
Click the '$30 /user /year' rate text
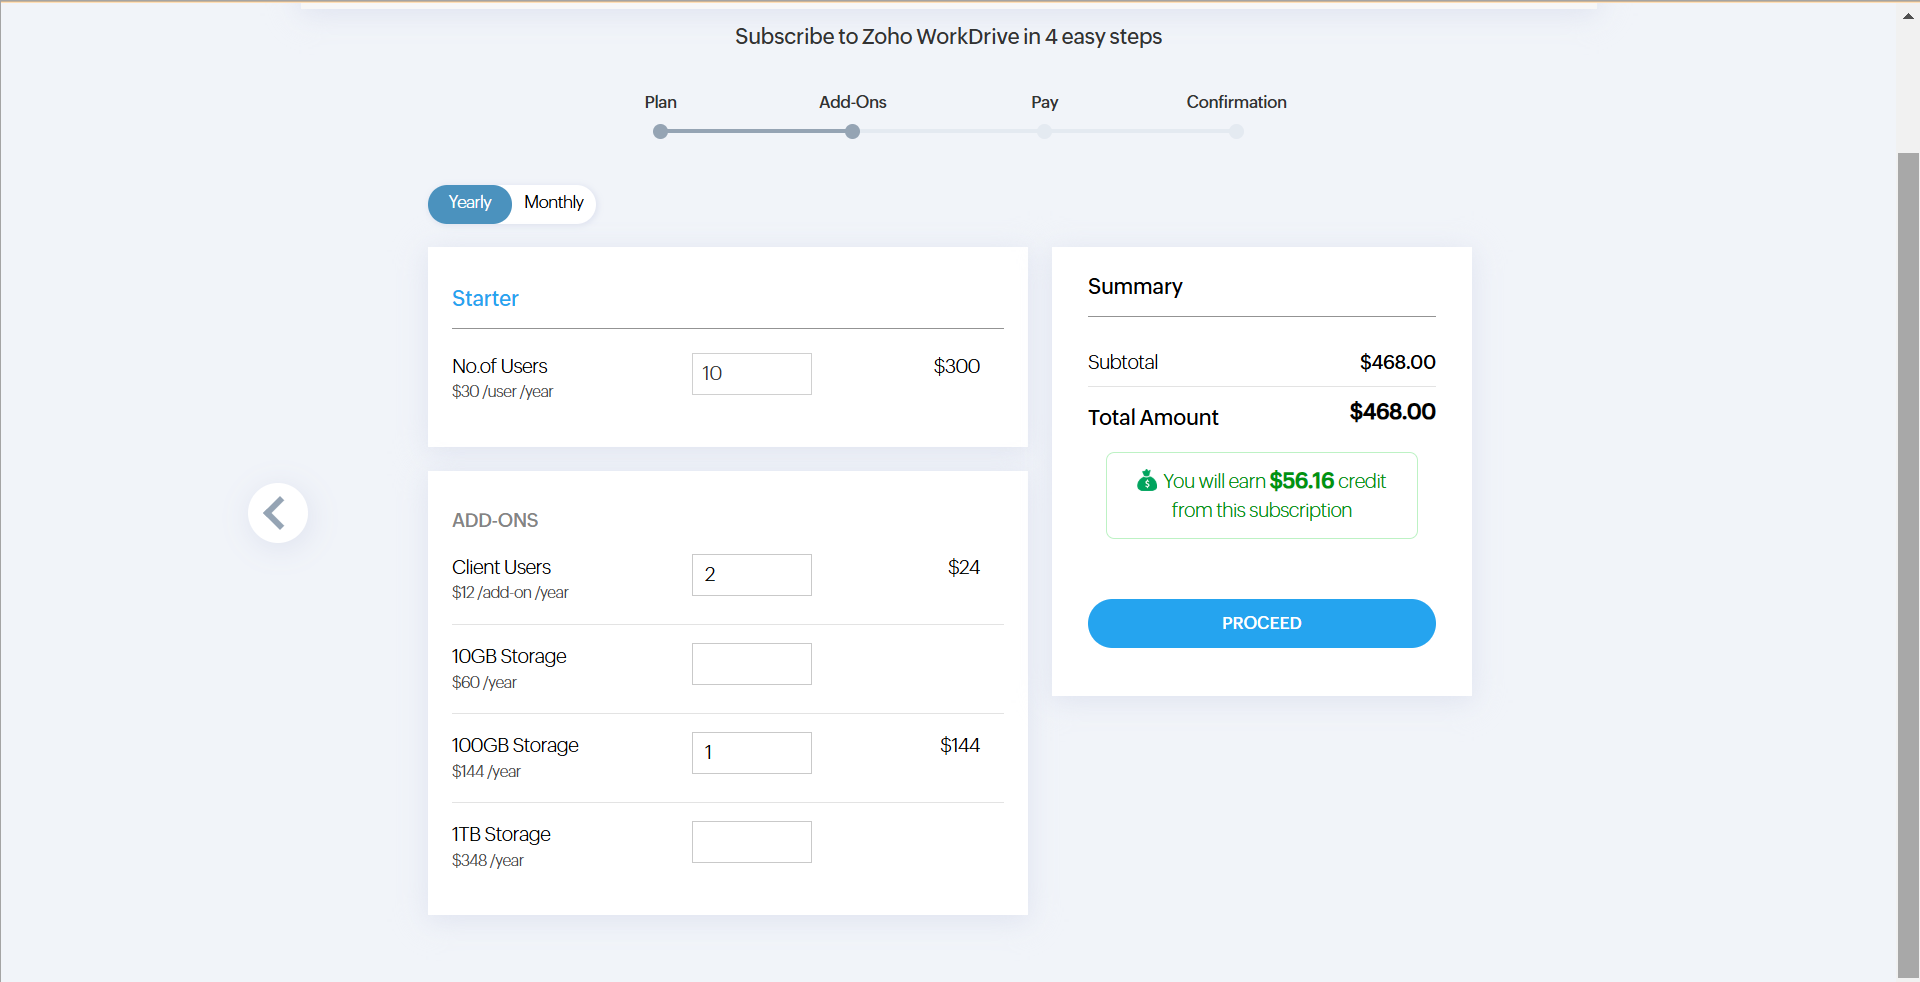click(502, 392)
